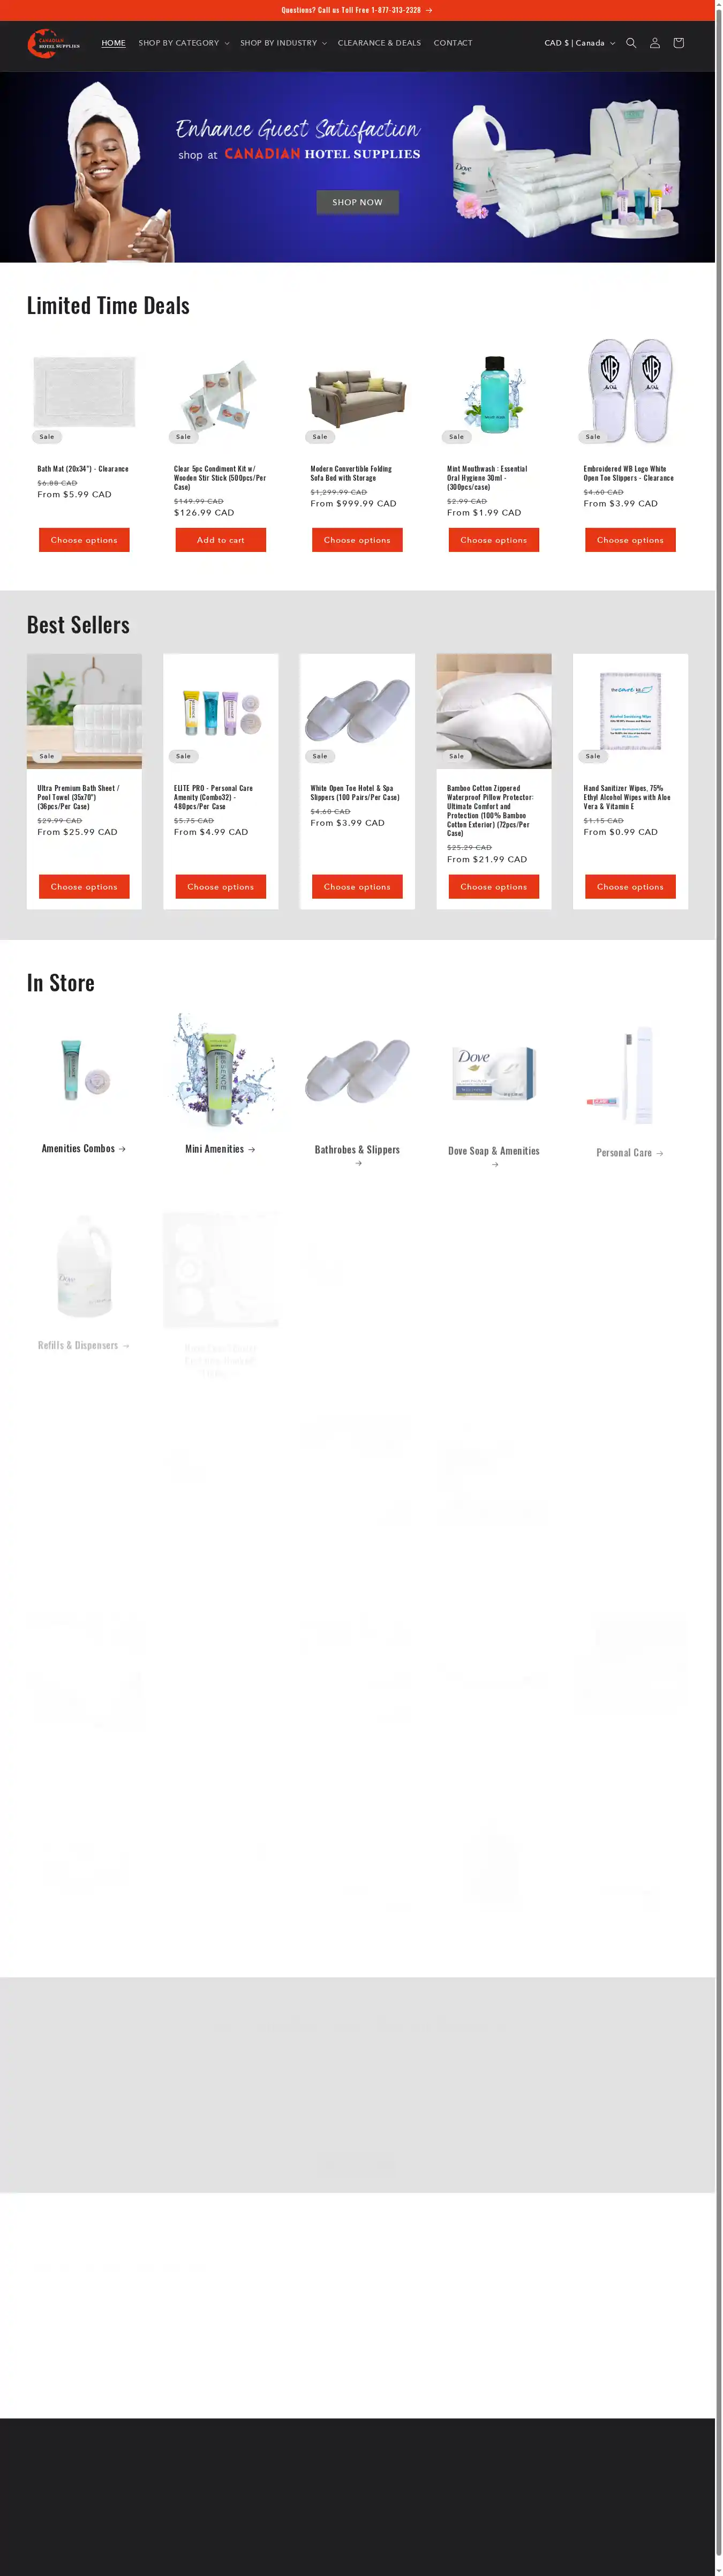Screen dimensions: 723x2576
Task: Click the announcement bar arrow icon
Action: point(429,10)
